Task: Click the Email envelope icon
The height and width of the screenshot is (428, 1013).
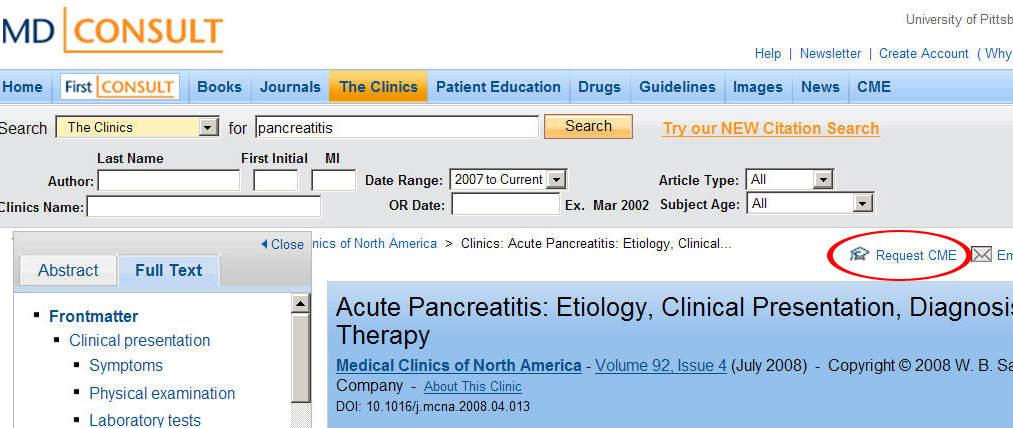Action: click(981, 255)
